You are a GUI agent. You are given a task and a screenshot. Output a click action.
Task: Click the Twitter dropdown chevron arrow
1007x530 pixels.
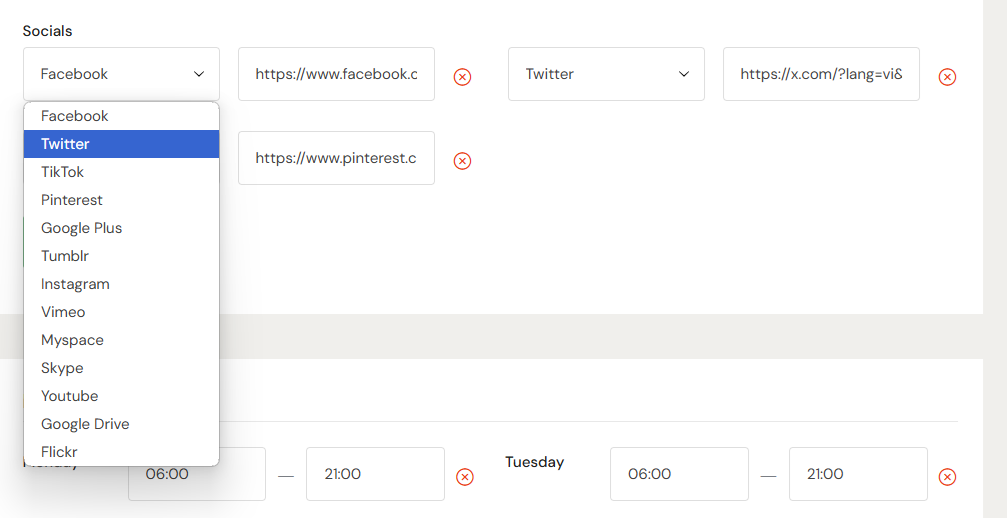[x=684, y=74]
